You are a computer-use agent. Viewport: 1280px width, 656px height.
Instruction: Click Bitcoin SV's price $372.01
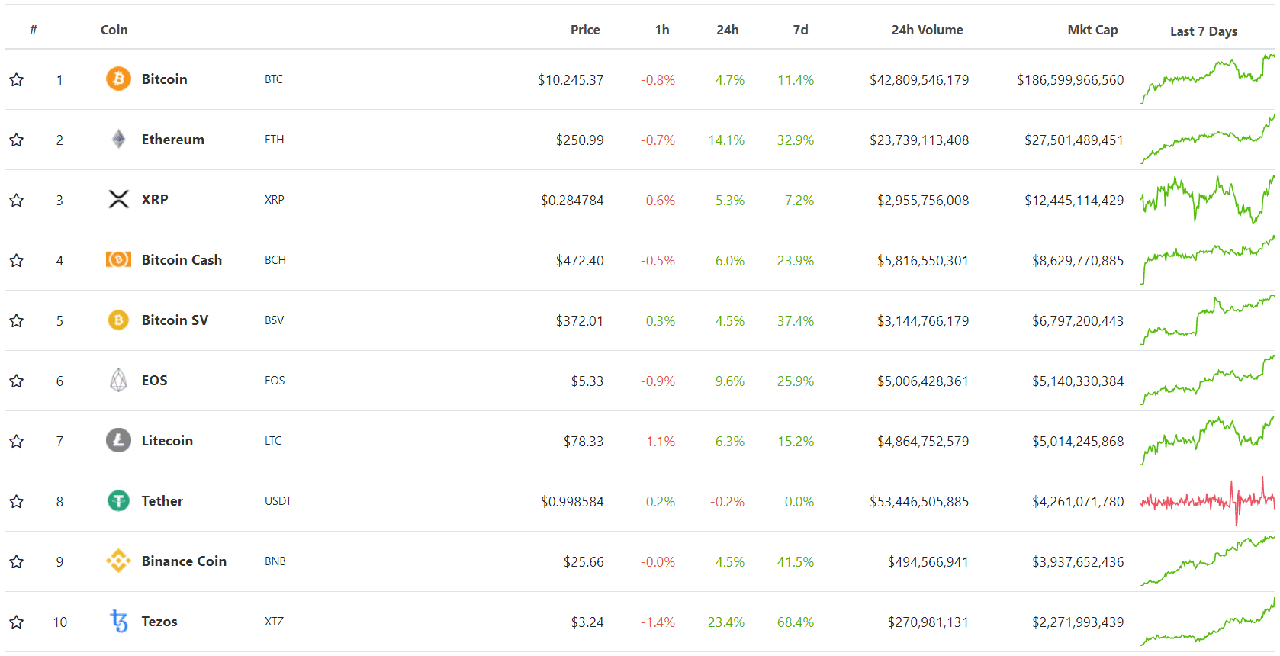coord(580,321)
